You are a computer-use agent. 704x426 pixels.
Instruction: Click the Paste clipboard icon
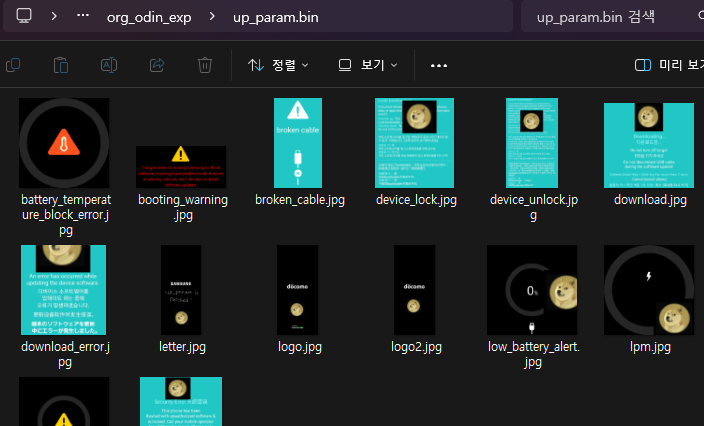pyautogui.click(x=61, y=65)
